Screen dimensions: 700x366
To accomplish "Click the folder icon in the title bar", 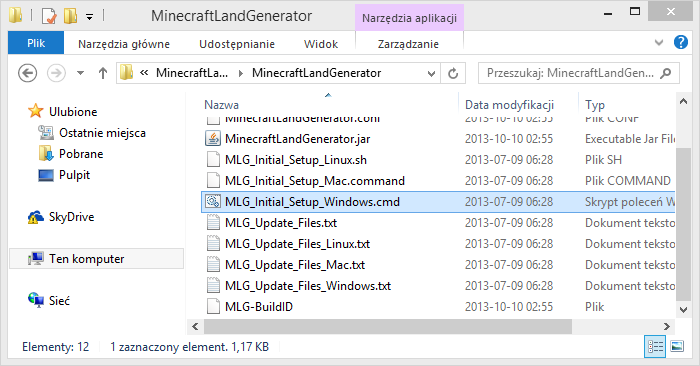I will 16,16.
